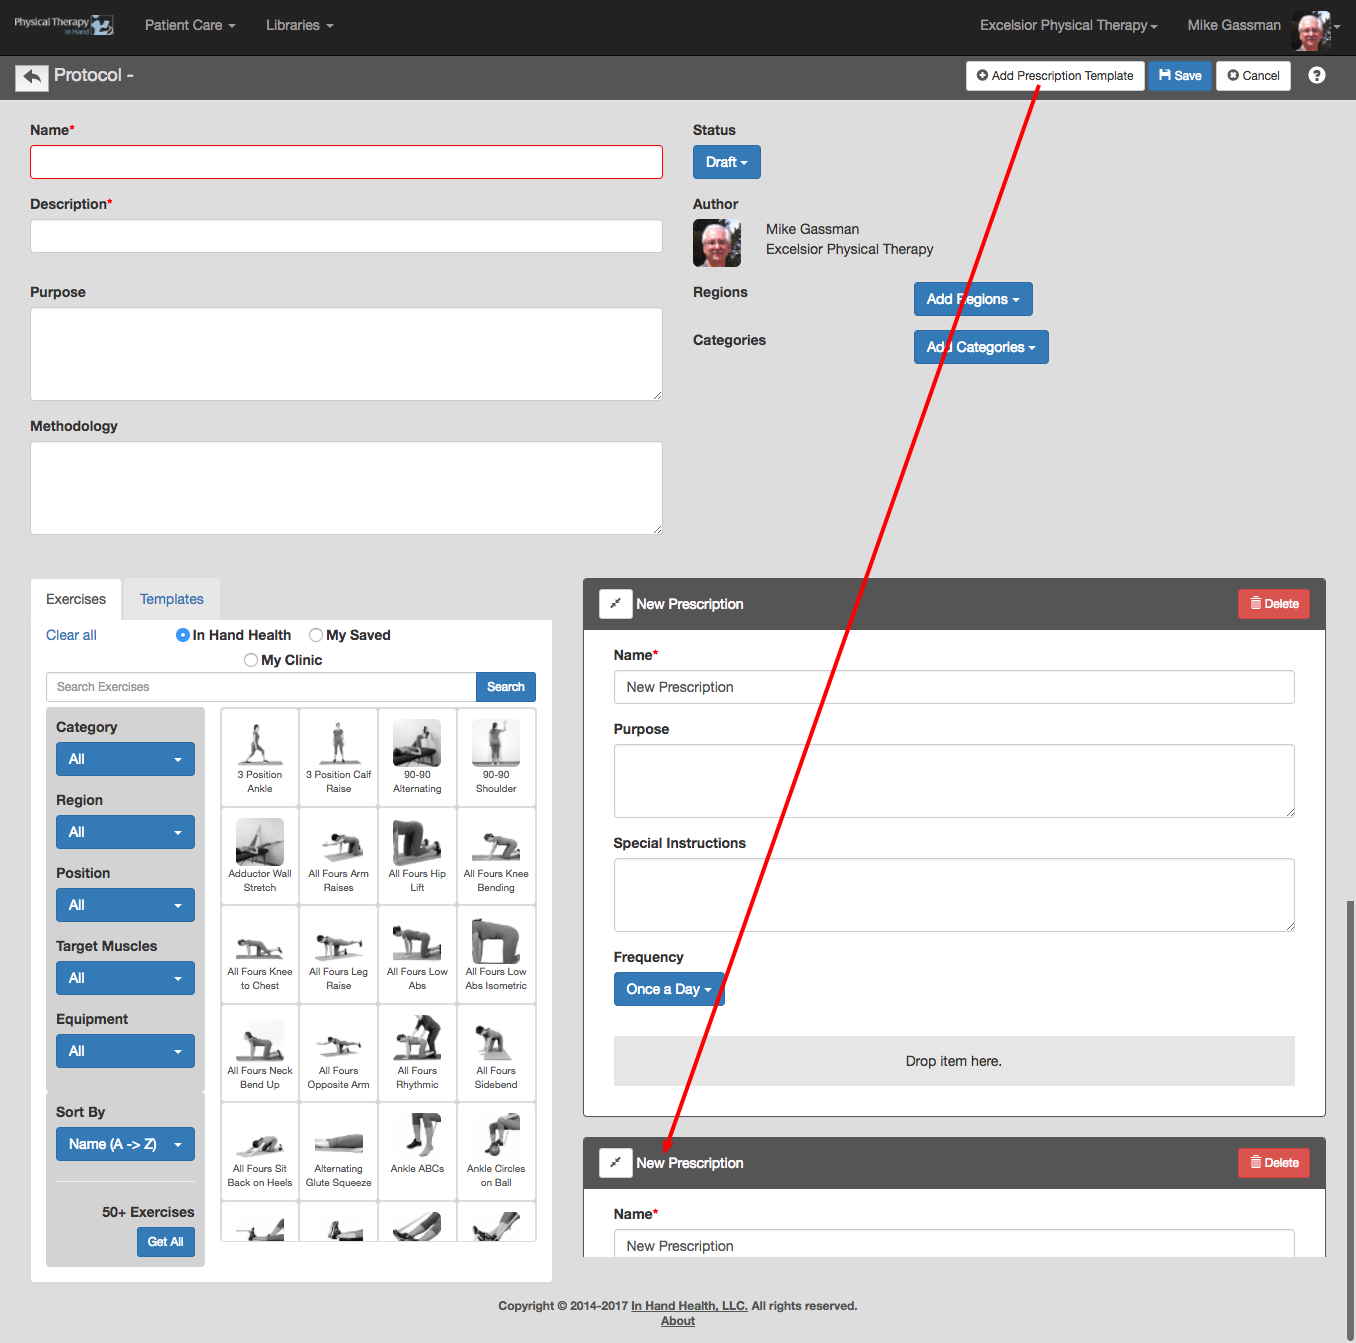Pick the Alternating Glute Squeeze exercise
This screenshot has height=1343, width=1356.
click(x=338, y=1151)
